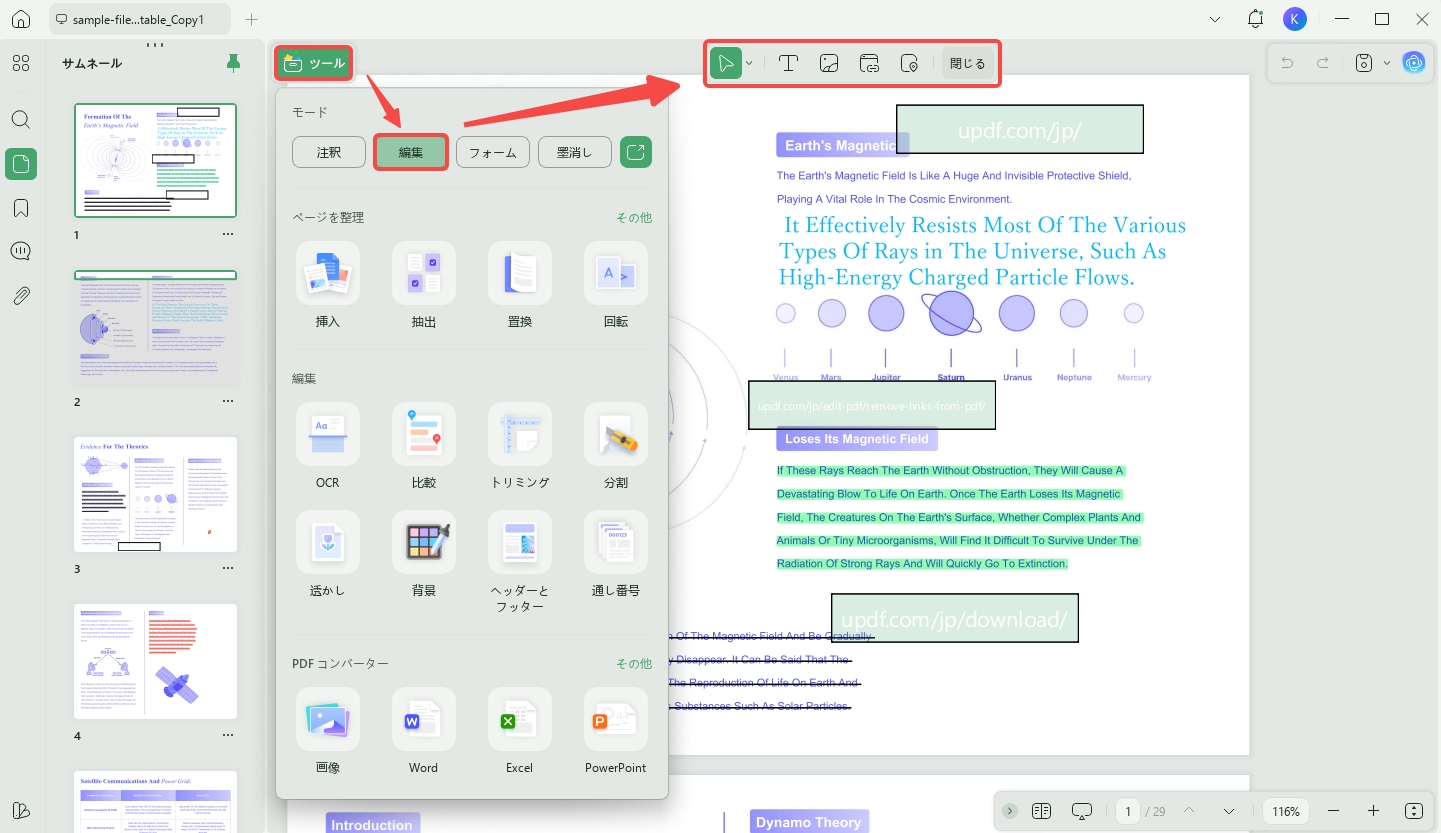
Task: Open the 通し番号 Bates numbering tool
Action: click(x=616, y=554)
